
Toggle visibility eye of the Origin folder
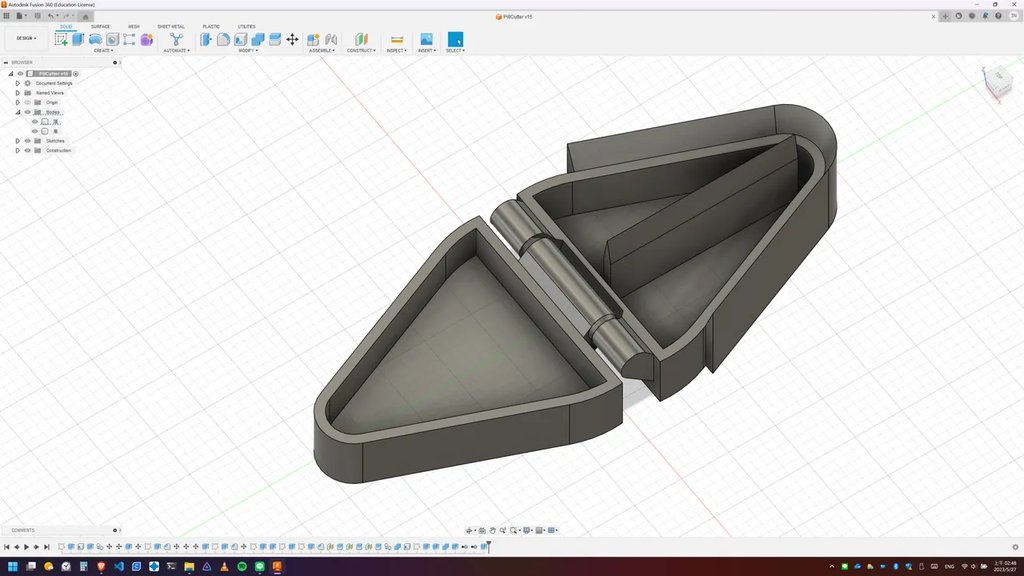[27, 102]
